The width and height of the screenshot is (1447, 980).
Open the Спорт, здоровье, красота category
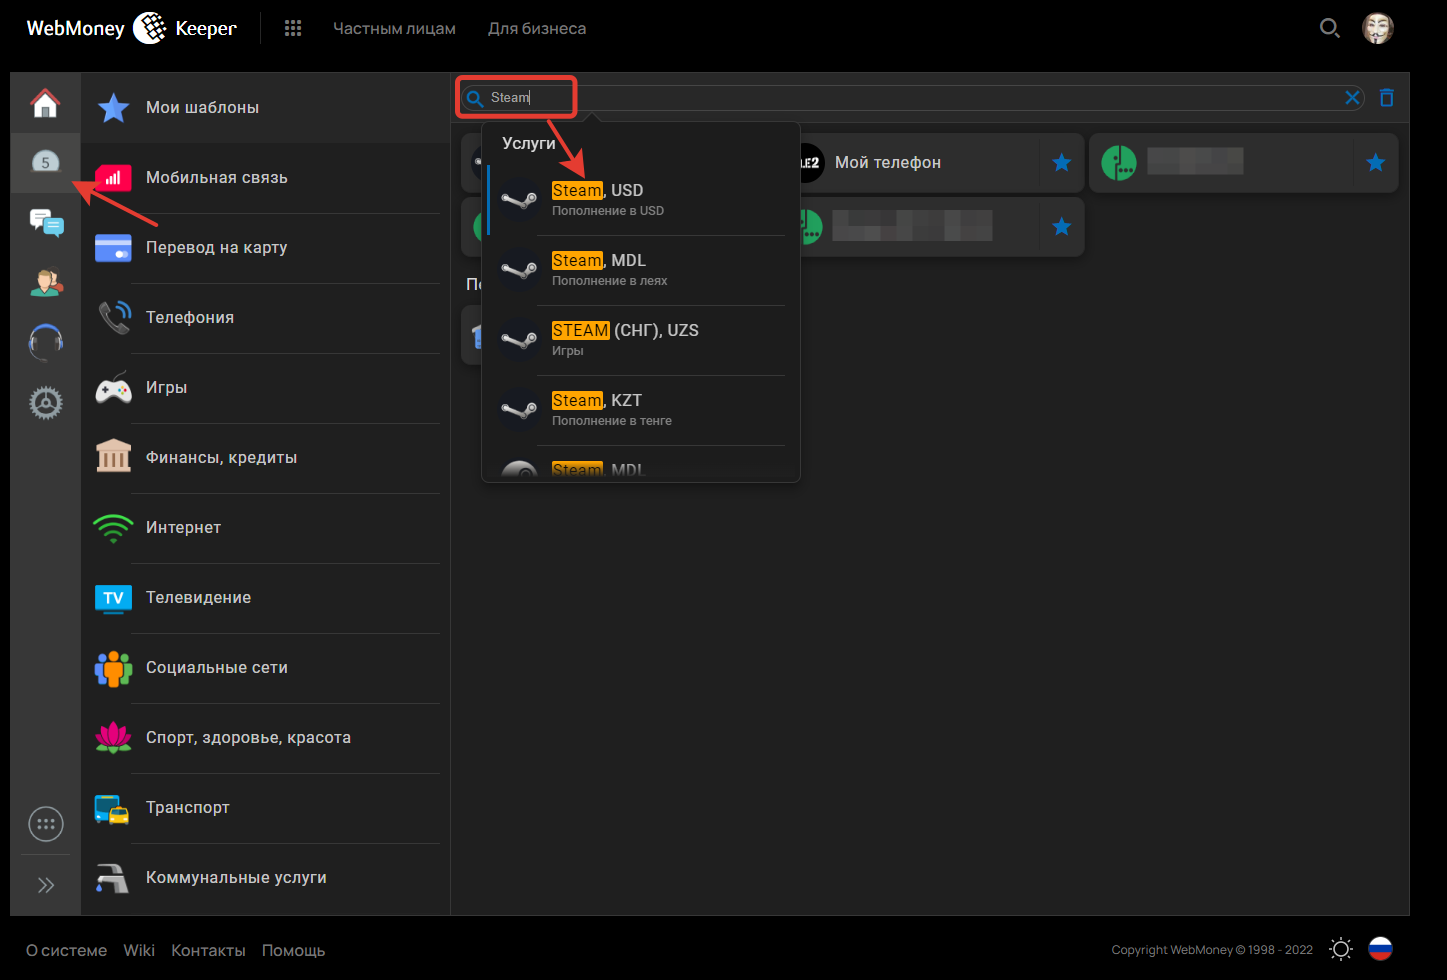click(265, 738)
